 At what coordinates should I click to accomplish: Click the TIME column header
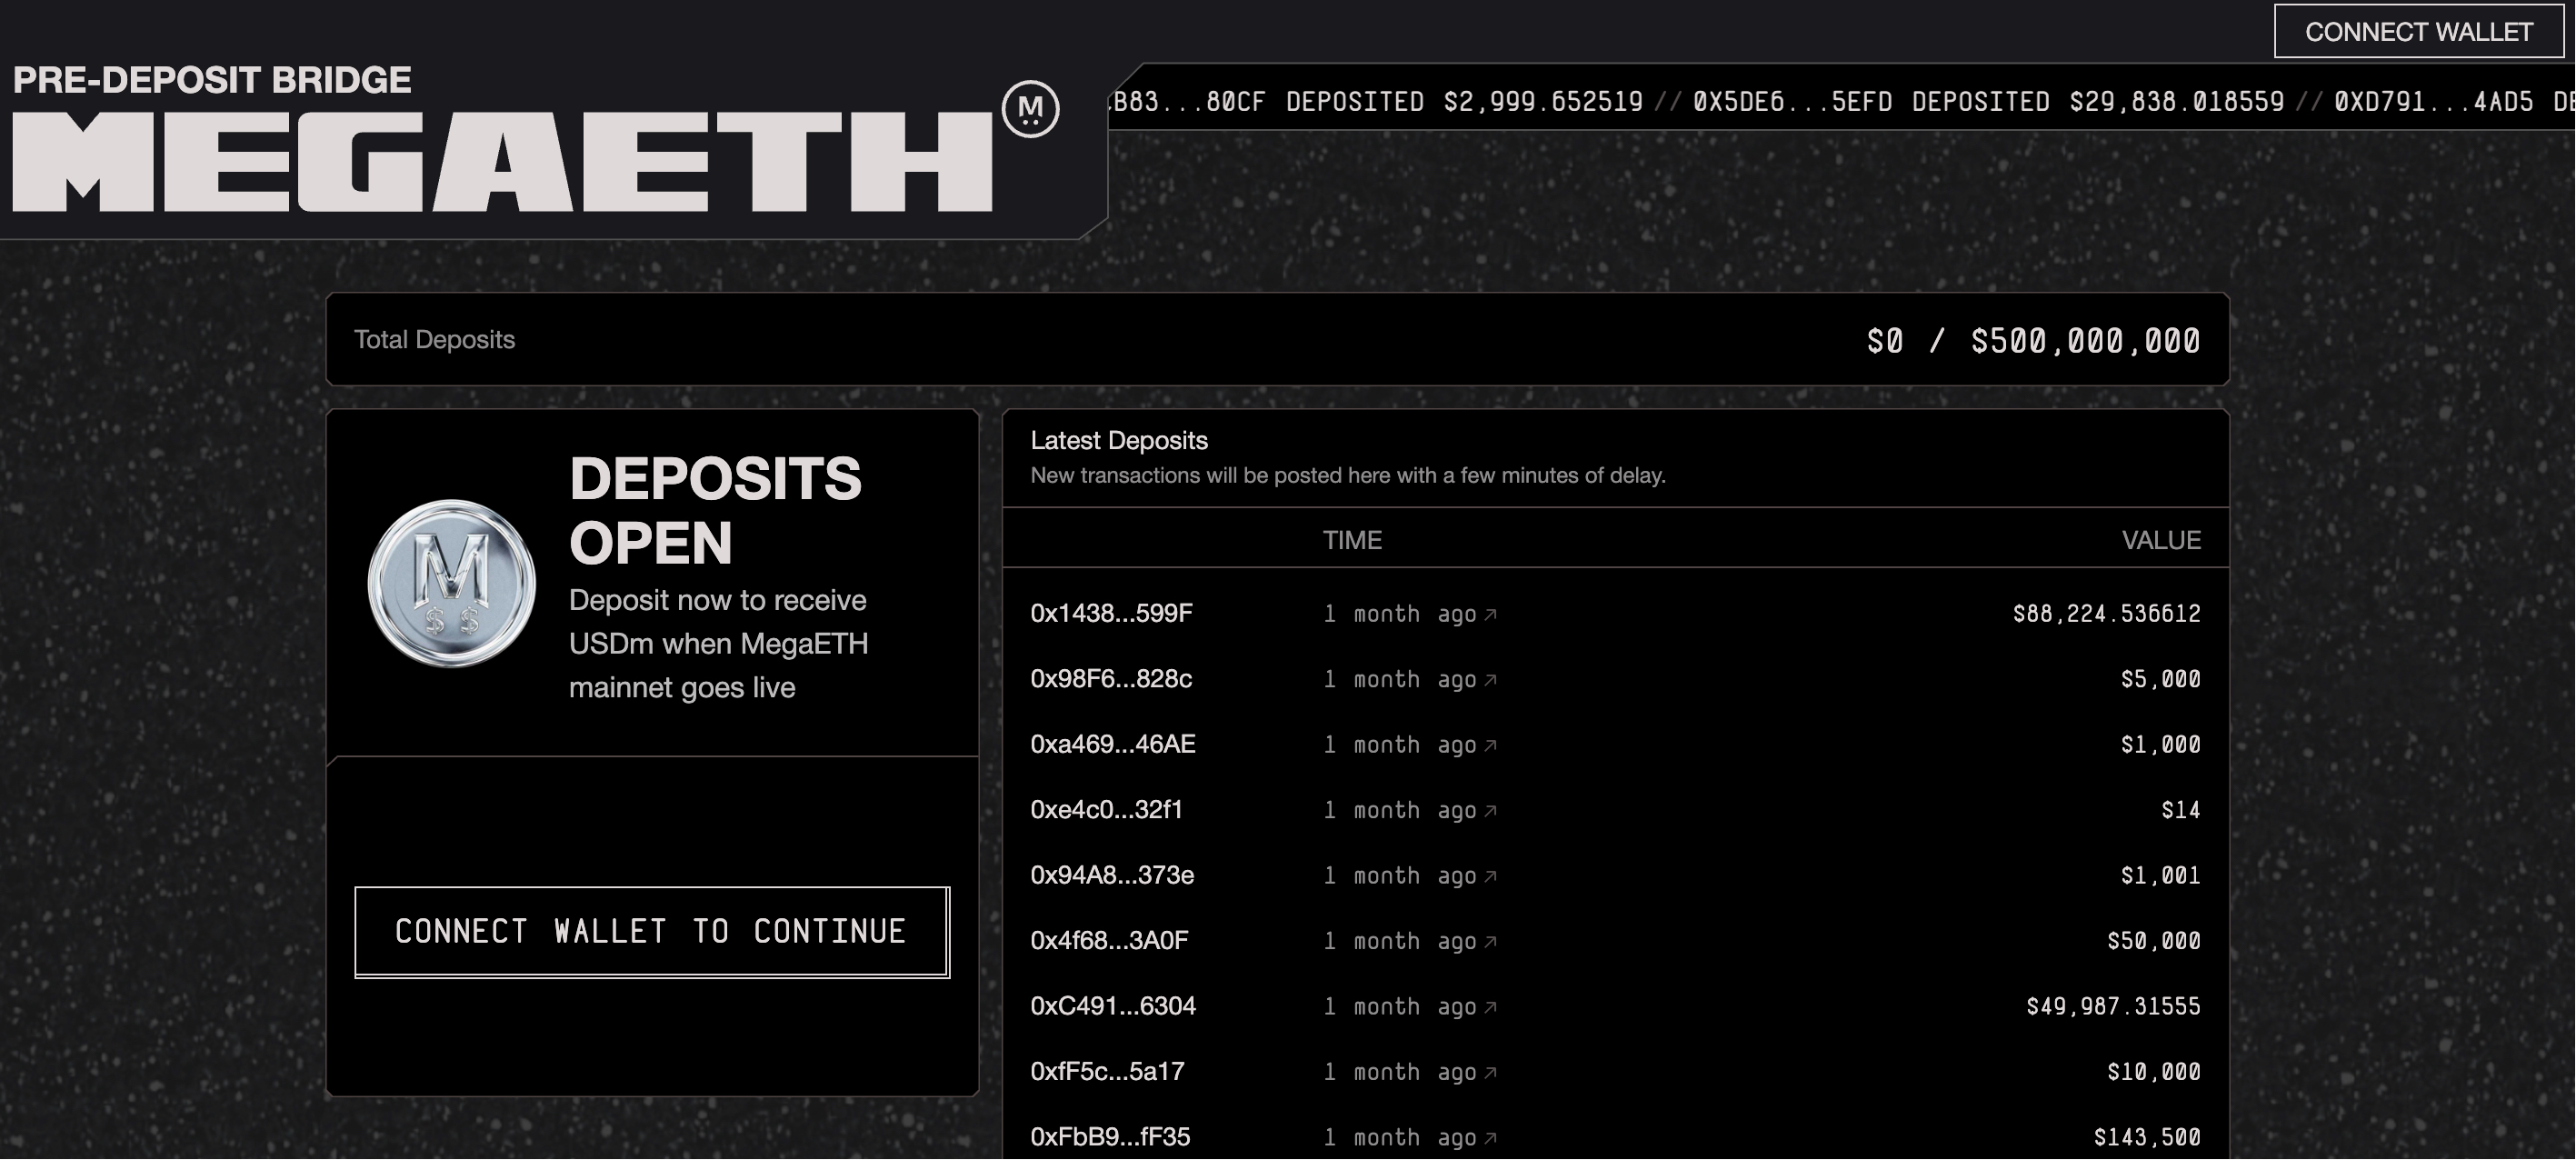1352,540
